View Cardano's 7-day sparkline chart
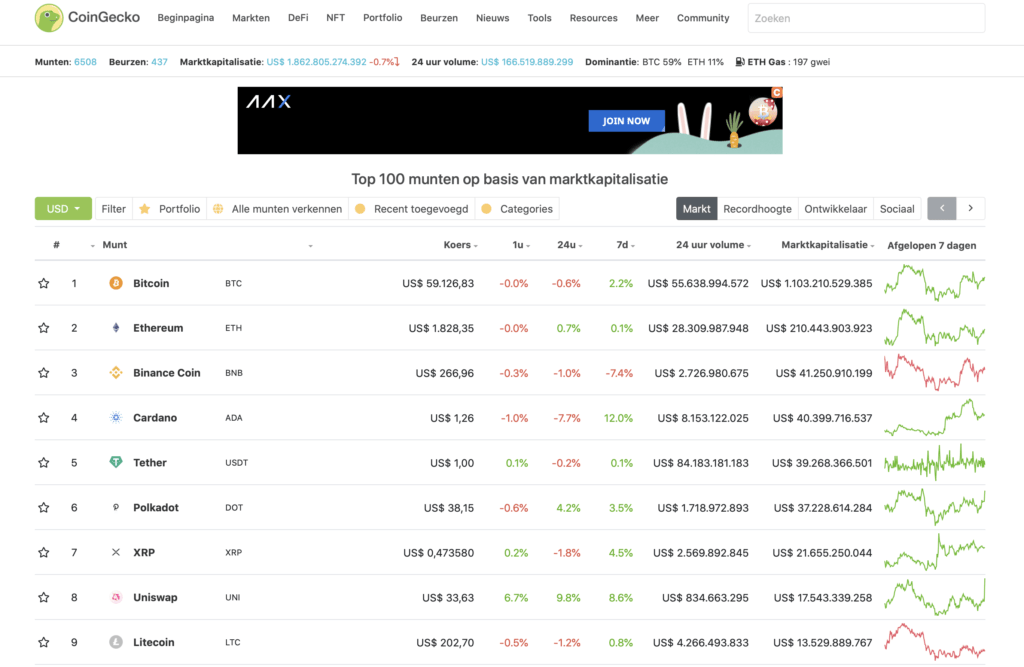This screenshot has height=667, width=1024. click(934, 418)
